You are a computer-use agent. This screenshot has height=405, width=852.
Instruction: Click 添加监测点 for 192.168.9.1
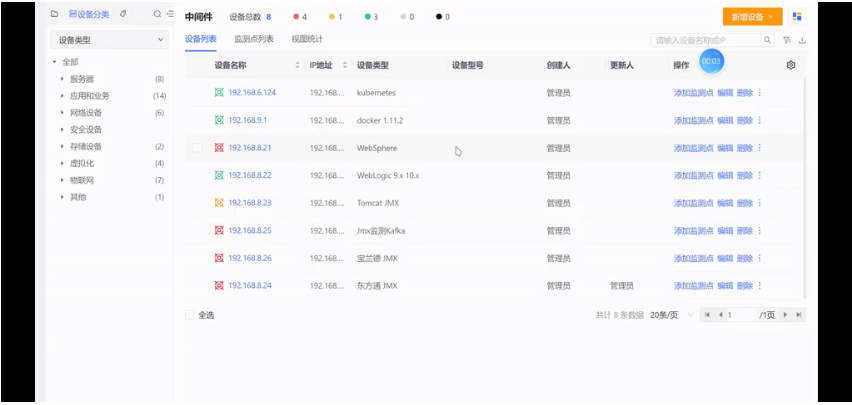(x=693, y=120)
